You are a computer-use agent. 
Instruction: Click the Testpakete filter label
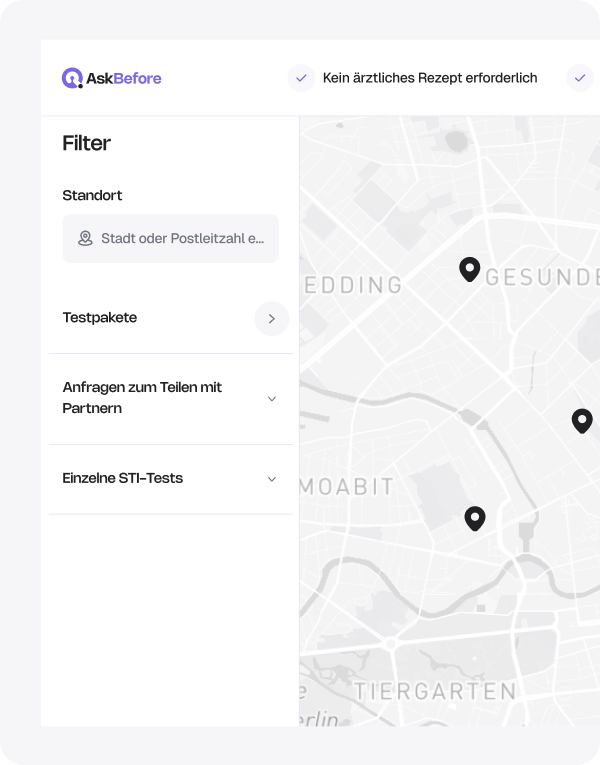pos(100,318)
